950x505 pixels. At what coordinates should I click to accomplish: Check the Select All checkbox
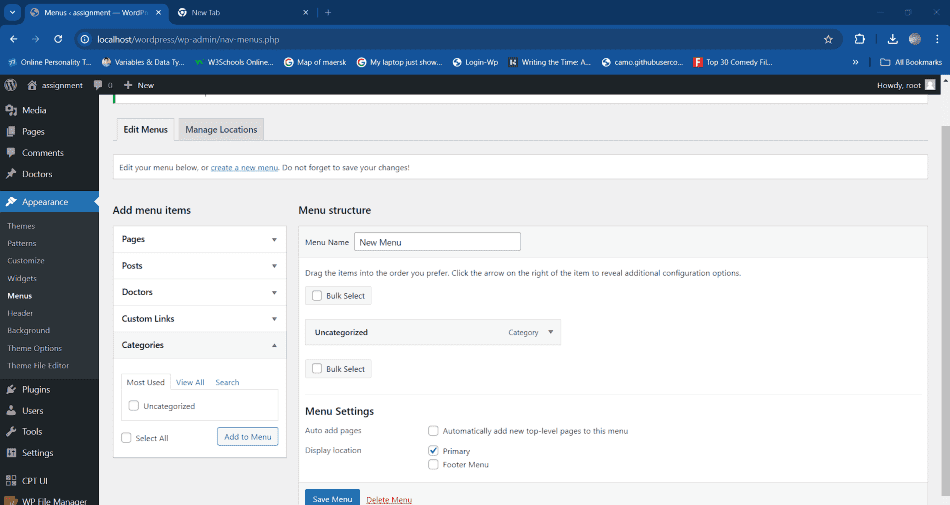click(126, 438)
